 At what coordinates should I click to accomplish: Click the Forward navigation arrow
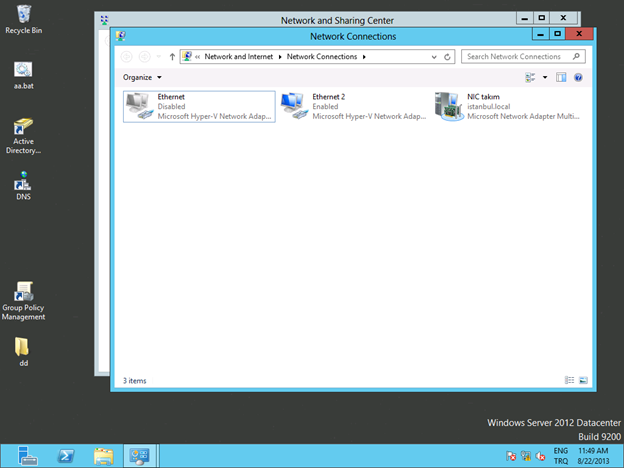[x=144, y=57]
